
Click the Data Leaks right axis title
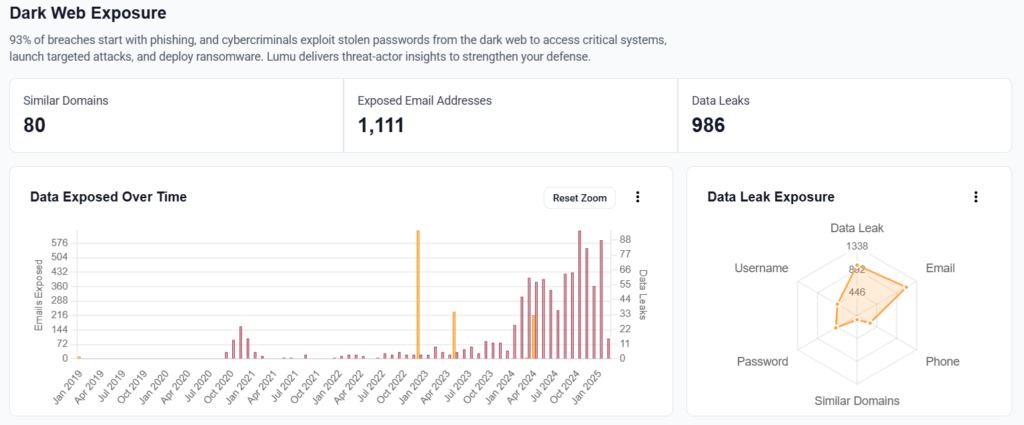(643, 295)
